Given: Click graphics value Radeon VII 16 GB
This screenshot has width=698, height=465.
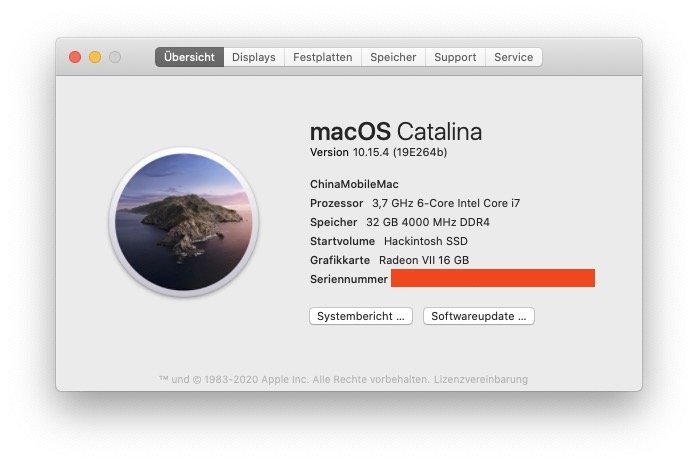Looking at the screenshot, I should coord(424,260).
